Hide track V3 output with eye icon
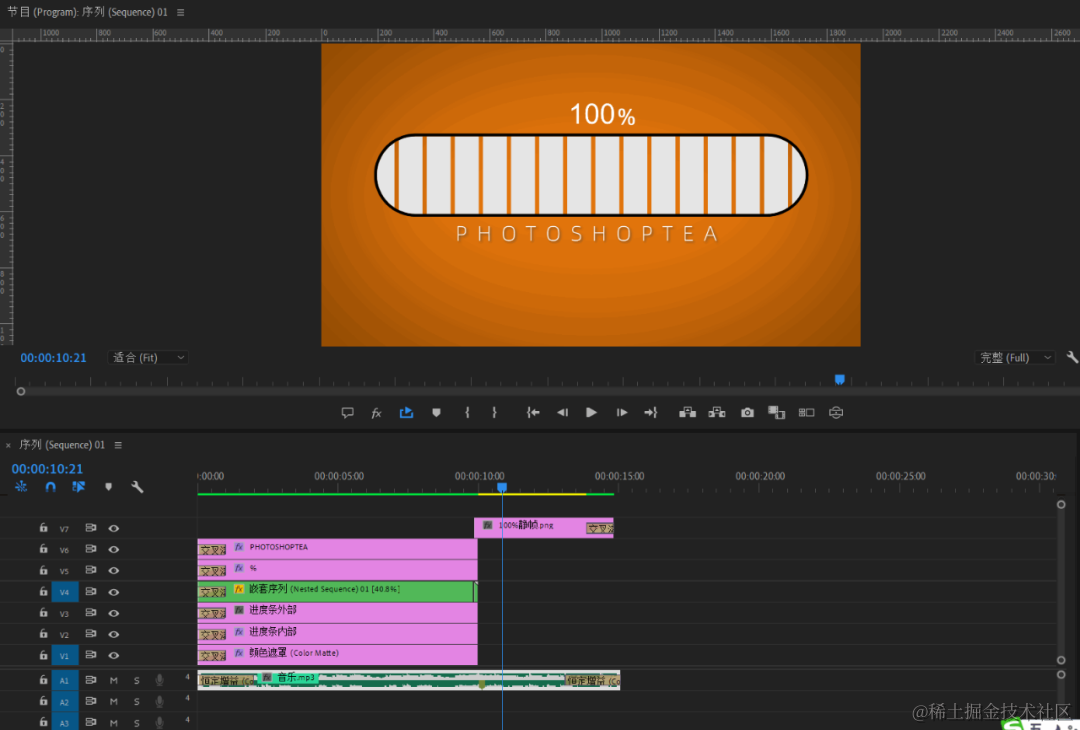1080x730 pixels. 114,613
